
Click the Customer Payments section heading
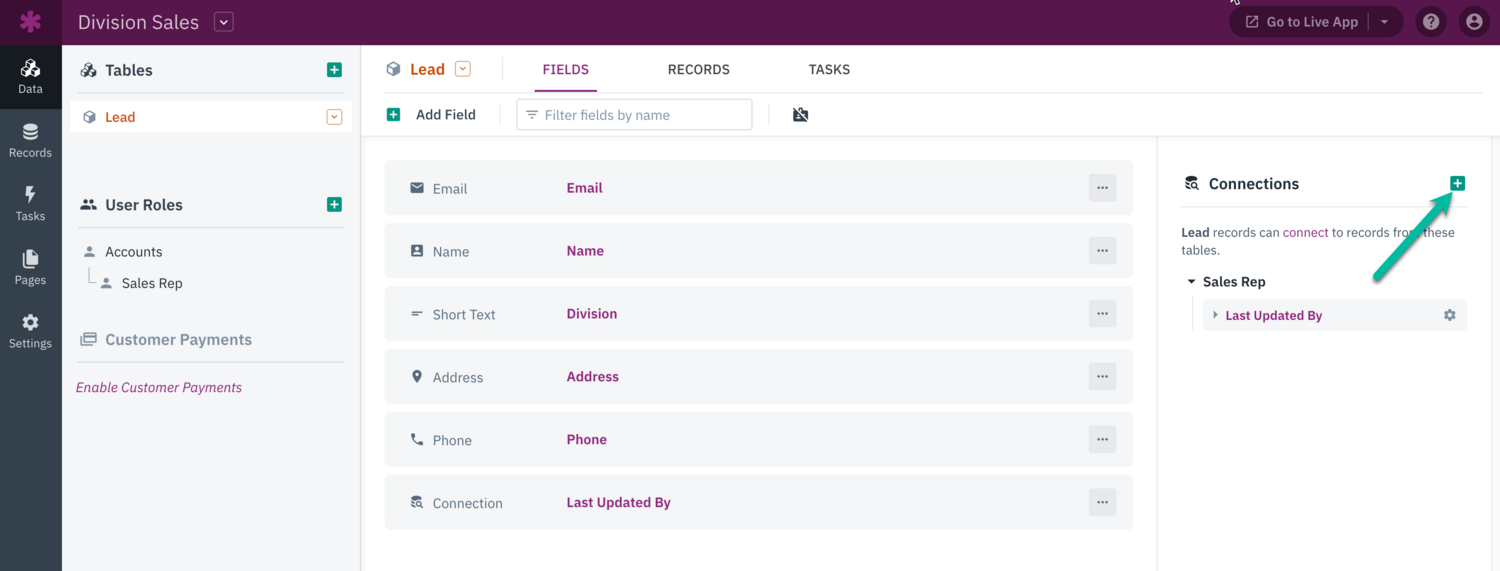click(x=178, y=340)
